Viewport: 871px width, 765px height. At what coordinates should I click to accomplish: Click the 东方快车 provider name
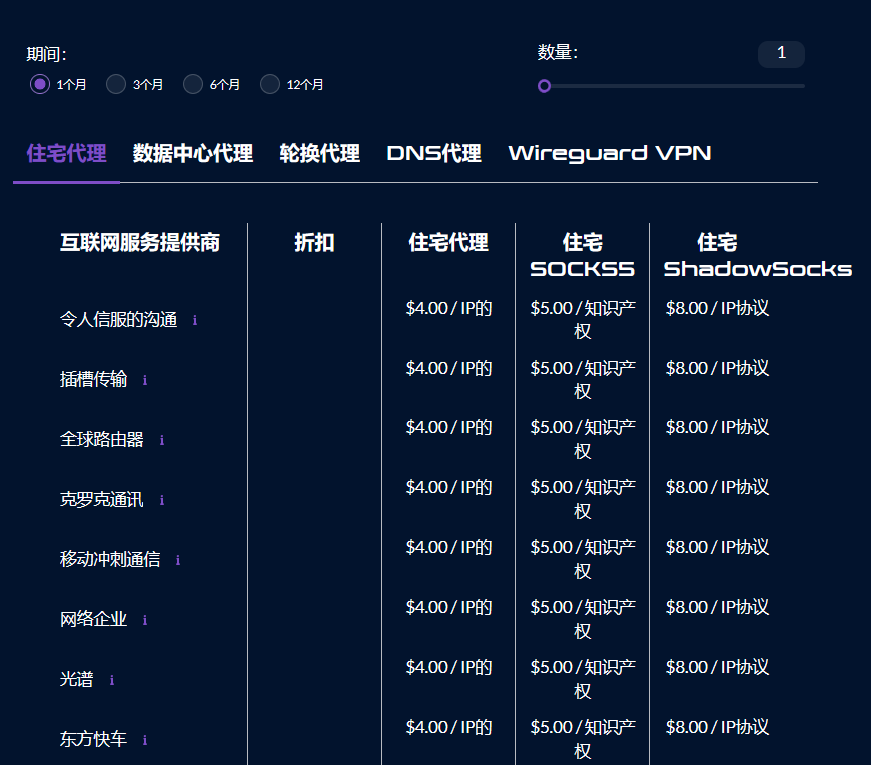(93, 739)
